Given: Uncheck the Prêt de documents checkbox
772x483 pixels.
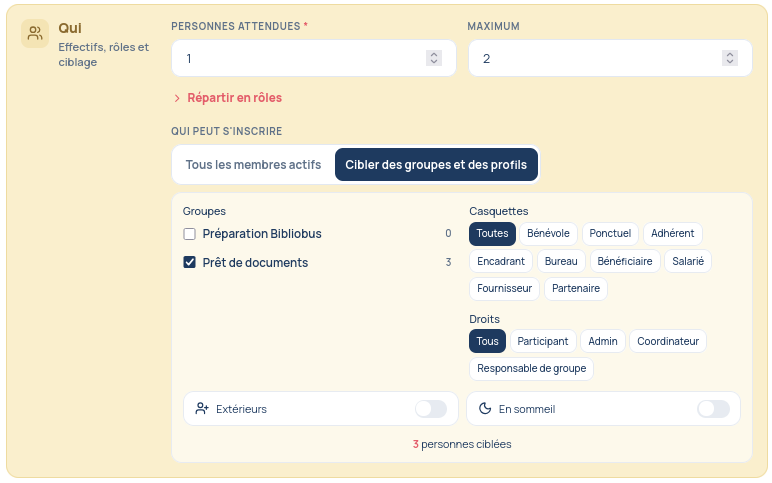Looking at the screenshot, I should pyautogui.click(x=190, y=262).
